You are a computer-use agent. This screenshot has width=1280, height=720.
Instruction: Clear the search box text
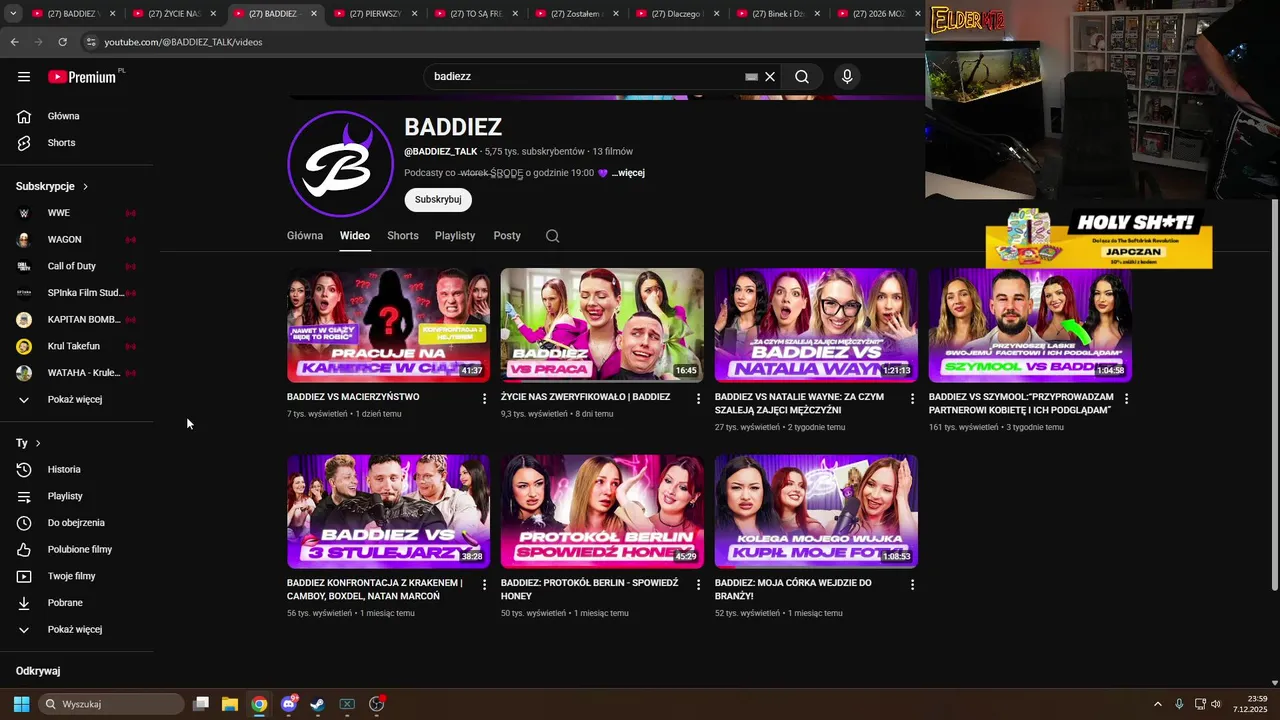coord(770,77)
